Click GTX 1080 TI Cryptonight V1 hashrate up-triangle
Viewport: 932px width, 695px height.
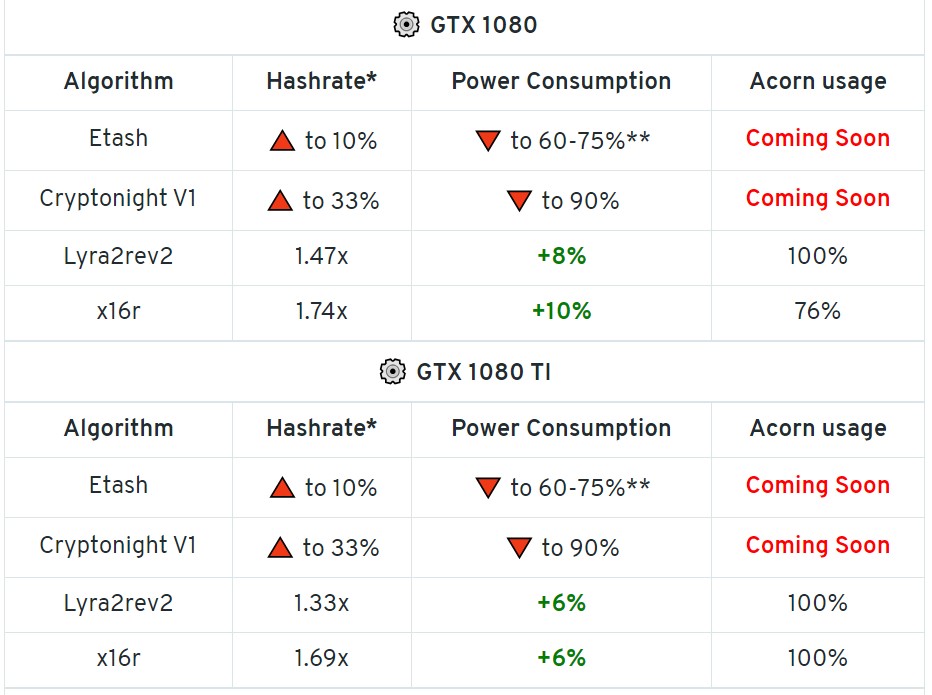click(280, 548)
